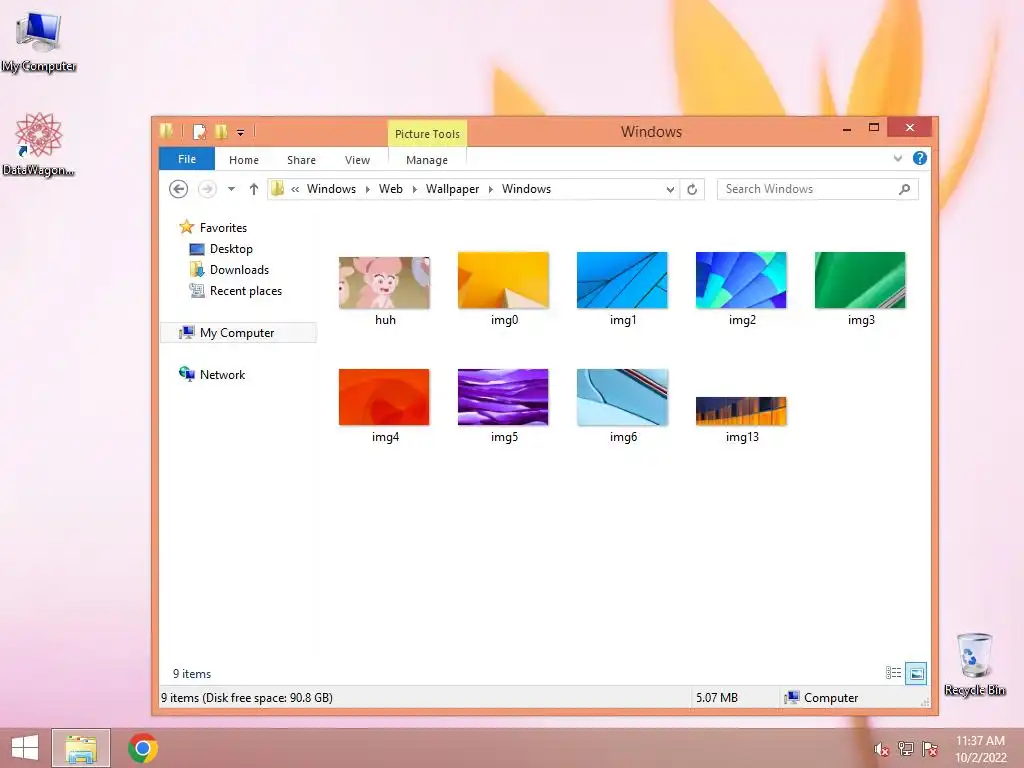Click the New folder quick access icon

pos(221,132)
